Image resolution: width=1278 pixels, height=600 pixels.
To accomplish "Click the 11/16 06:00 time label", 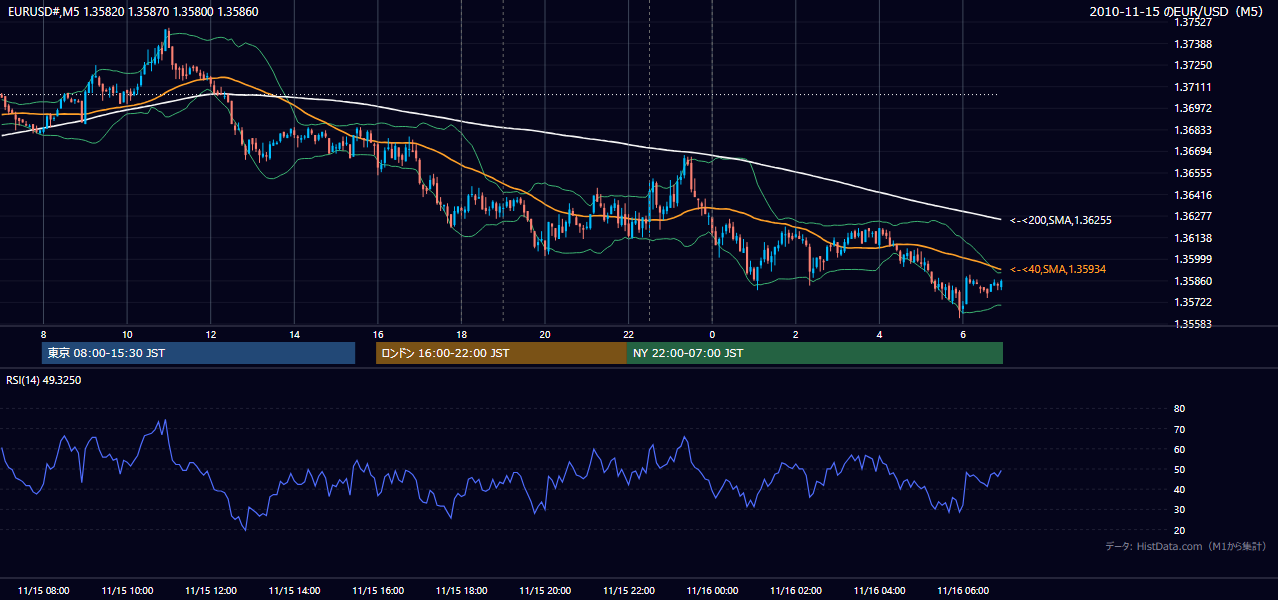I will click(x=963, y=591).
